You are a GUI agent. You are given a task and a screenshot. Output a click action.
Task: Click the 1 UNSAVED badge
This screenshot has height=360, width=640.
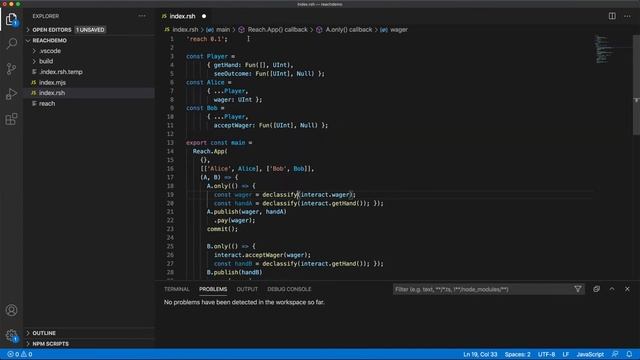90,30
